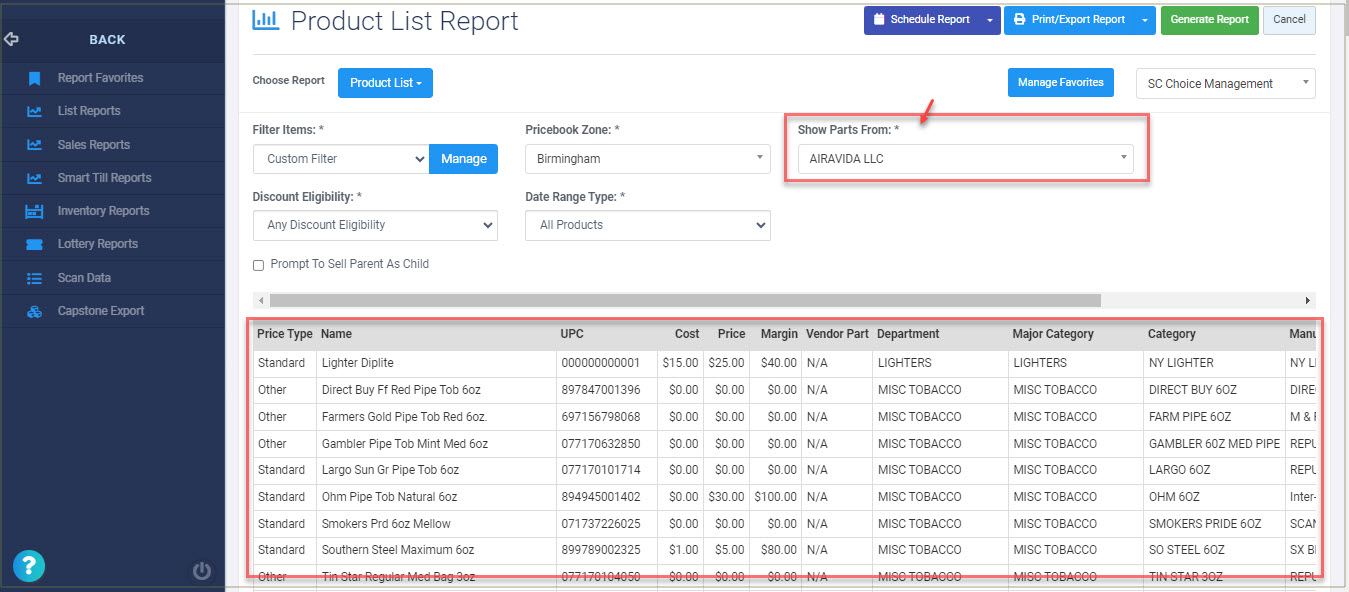Open the Pricebook Zone Birmingham dropdown
Screen dimensions: 1349x592
[648, 159]
